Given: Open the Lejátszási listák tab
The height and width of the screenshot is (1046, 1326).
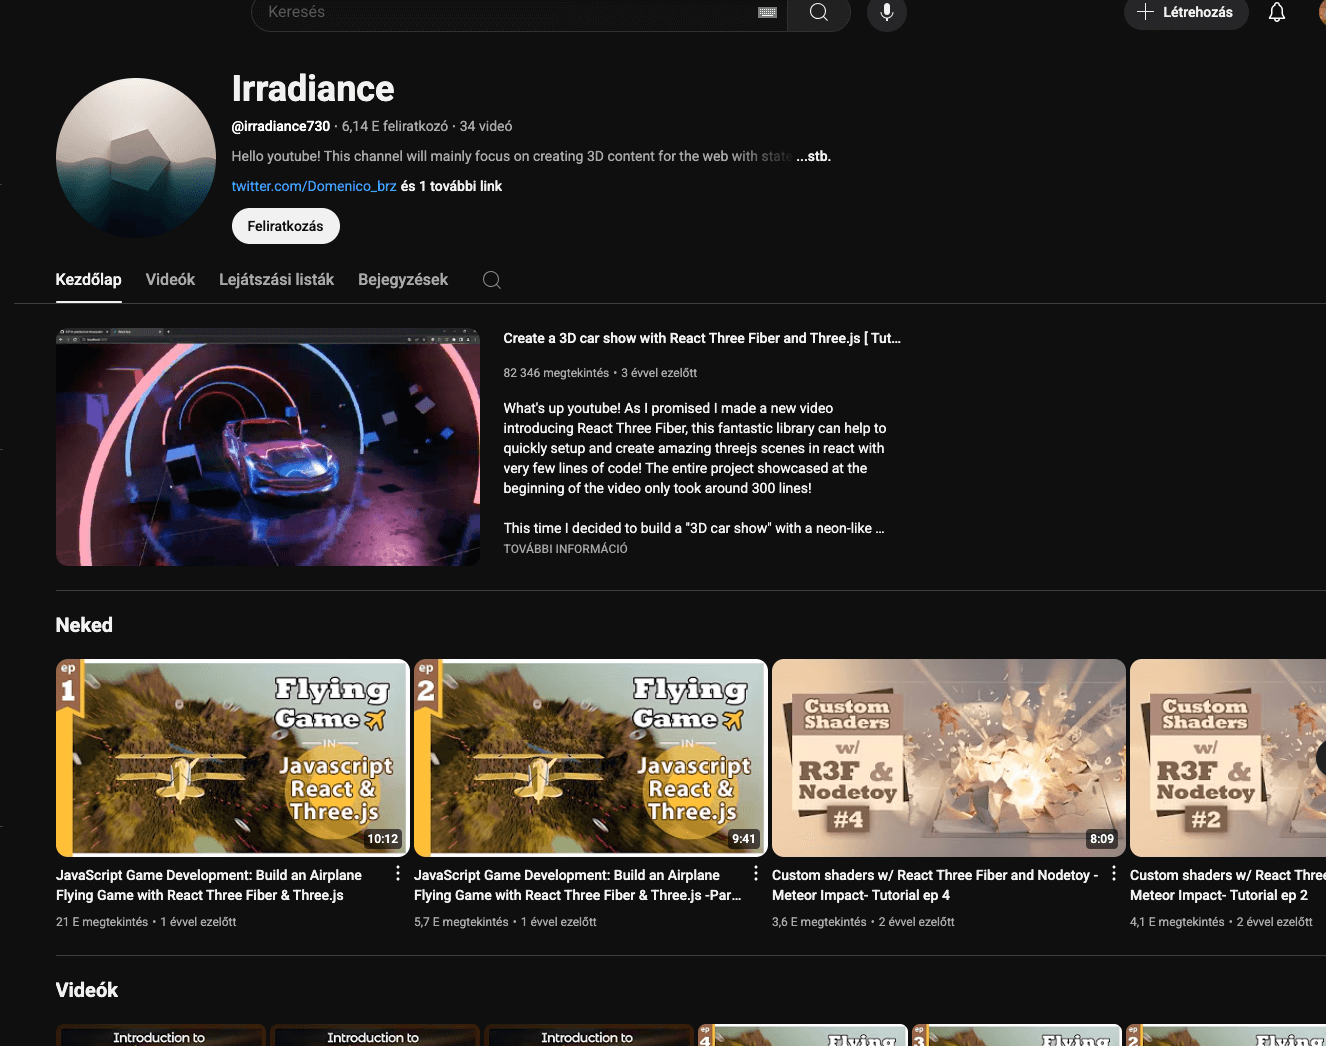Looking at the screenshot, I should click(276, 279).
